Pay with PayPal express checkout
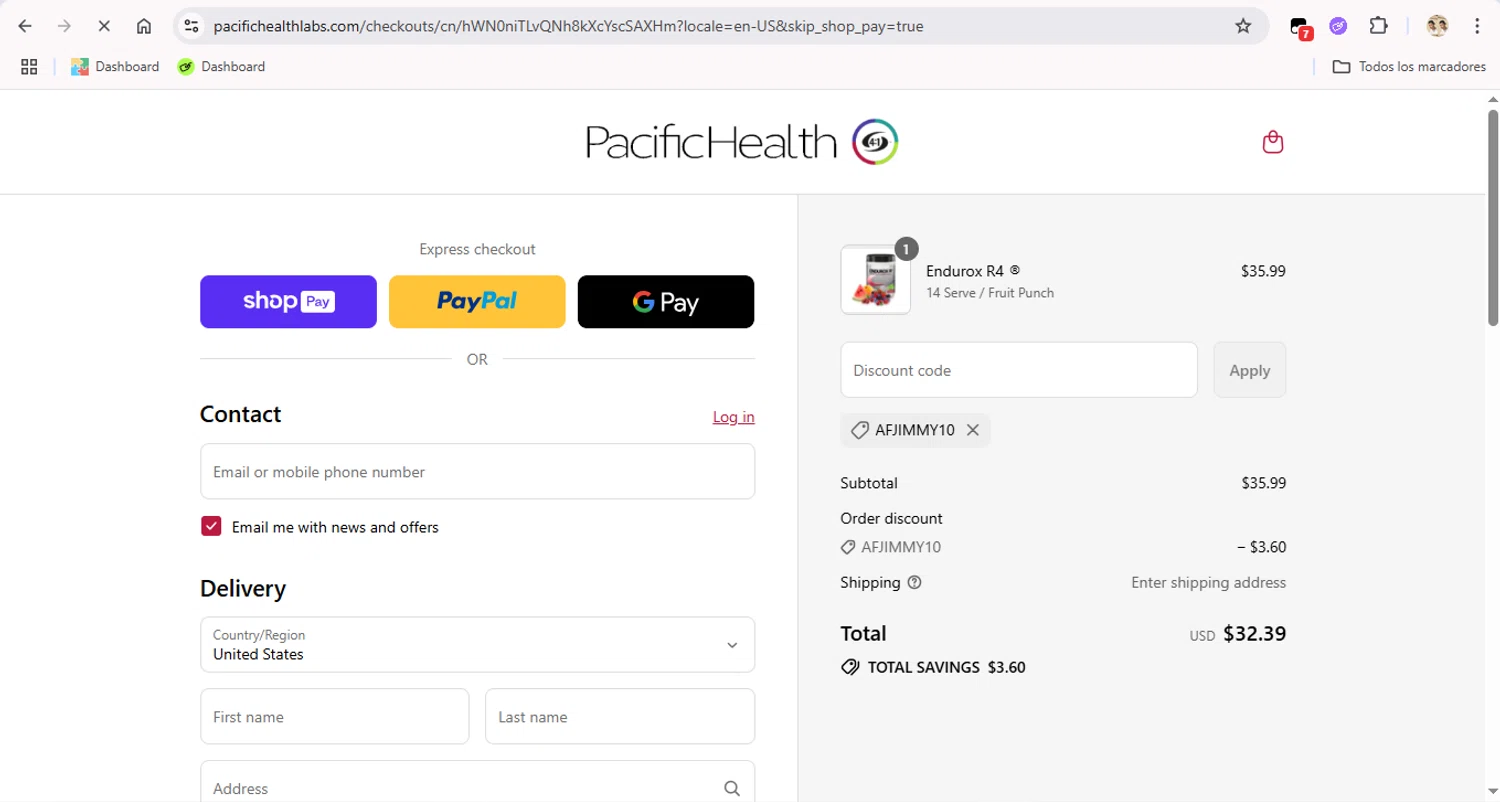This screenshot has height=802, width=1500. 477,302
